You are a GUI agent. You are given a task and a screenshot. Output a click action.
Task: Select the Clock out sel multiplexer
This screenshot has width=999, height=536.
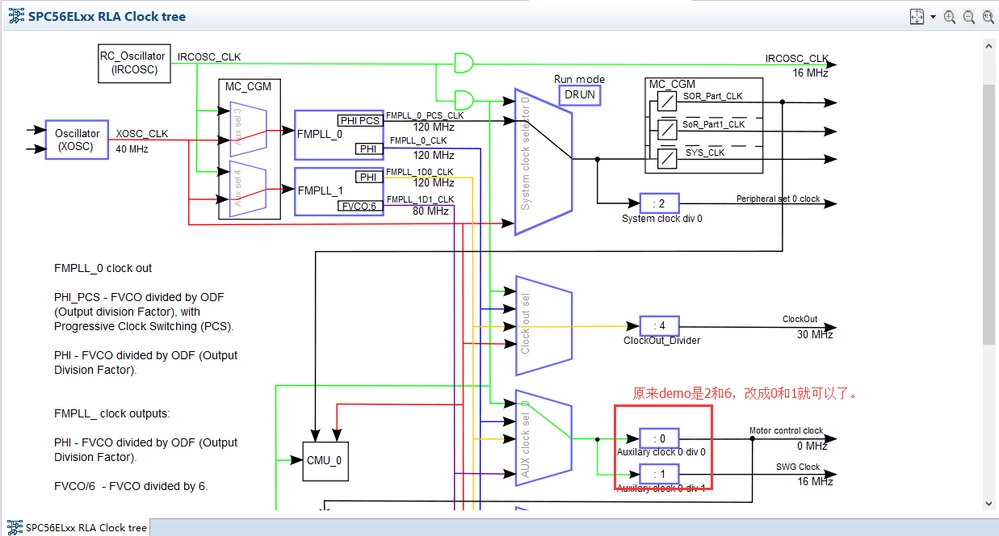coord(543,326)
